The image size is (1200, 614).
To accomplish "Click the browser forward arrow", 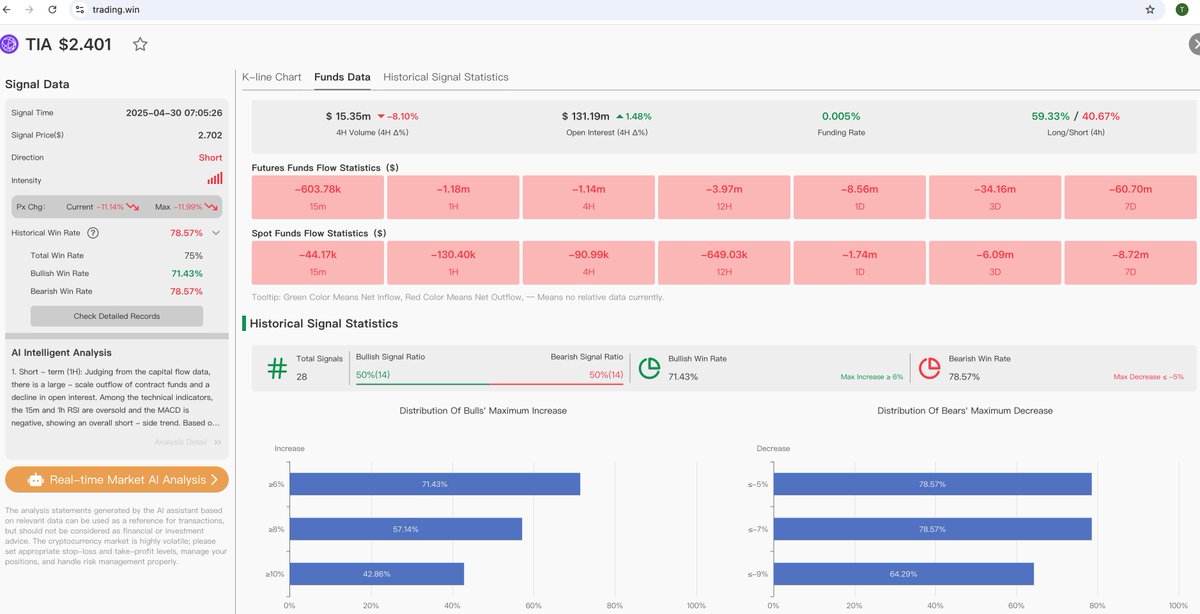I will point(30,9).
